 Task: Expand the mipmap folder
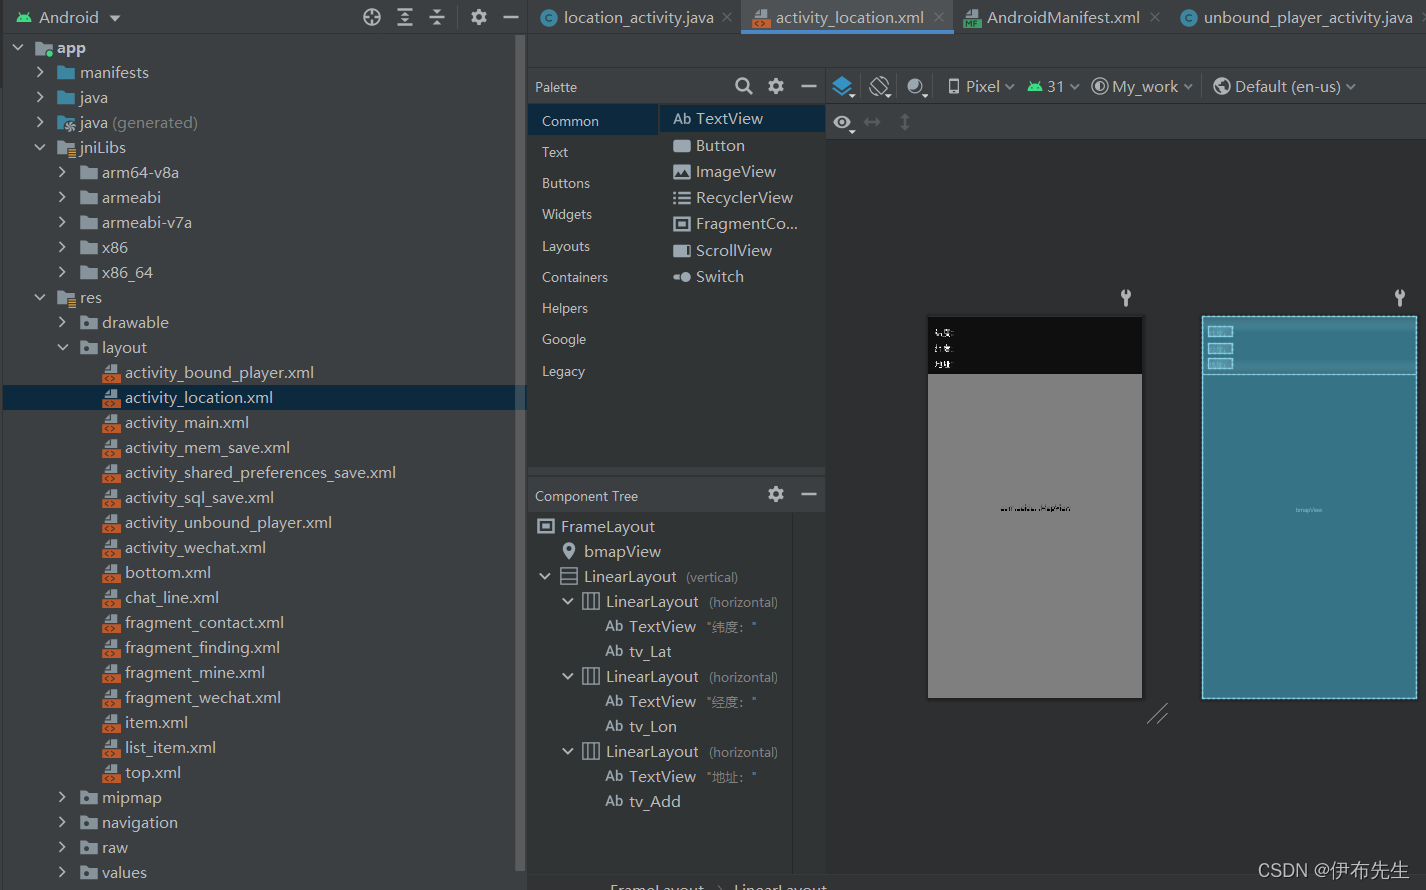(62, 797)
